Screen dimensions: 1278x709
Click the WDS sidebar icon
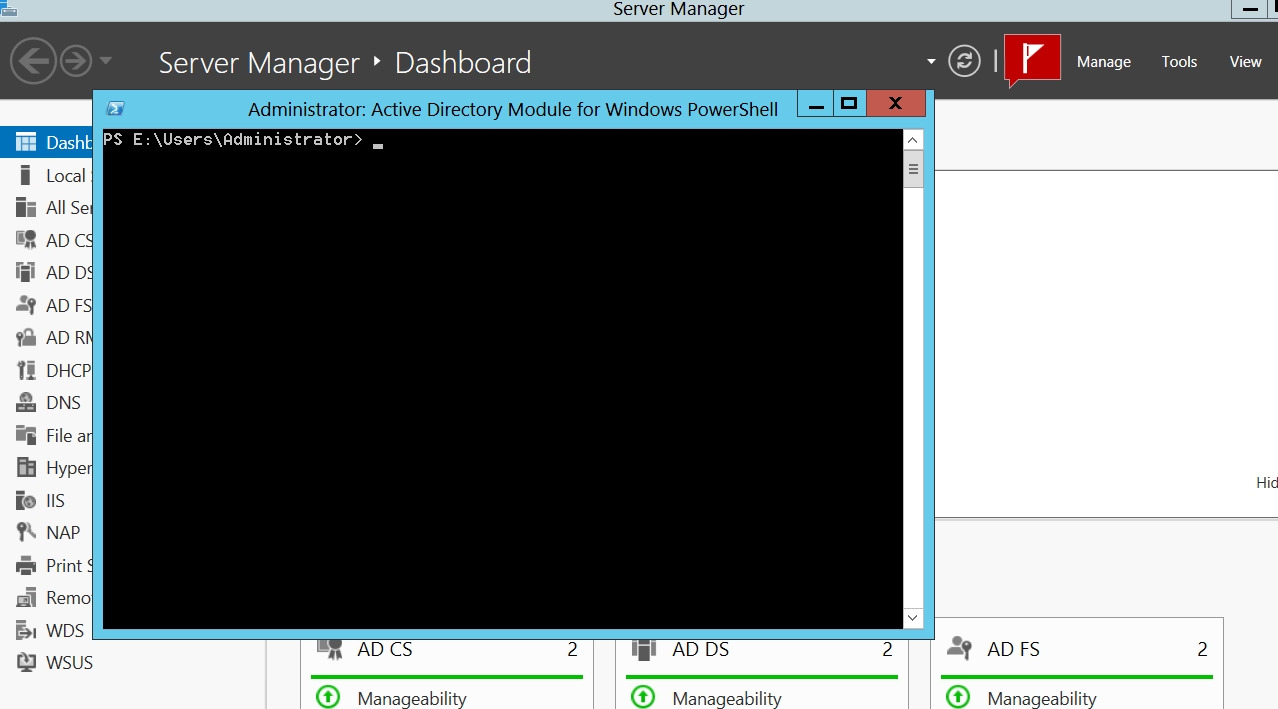pos(27,631)
